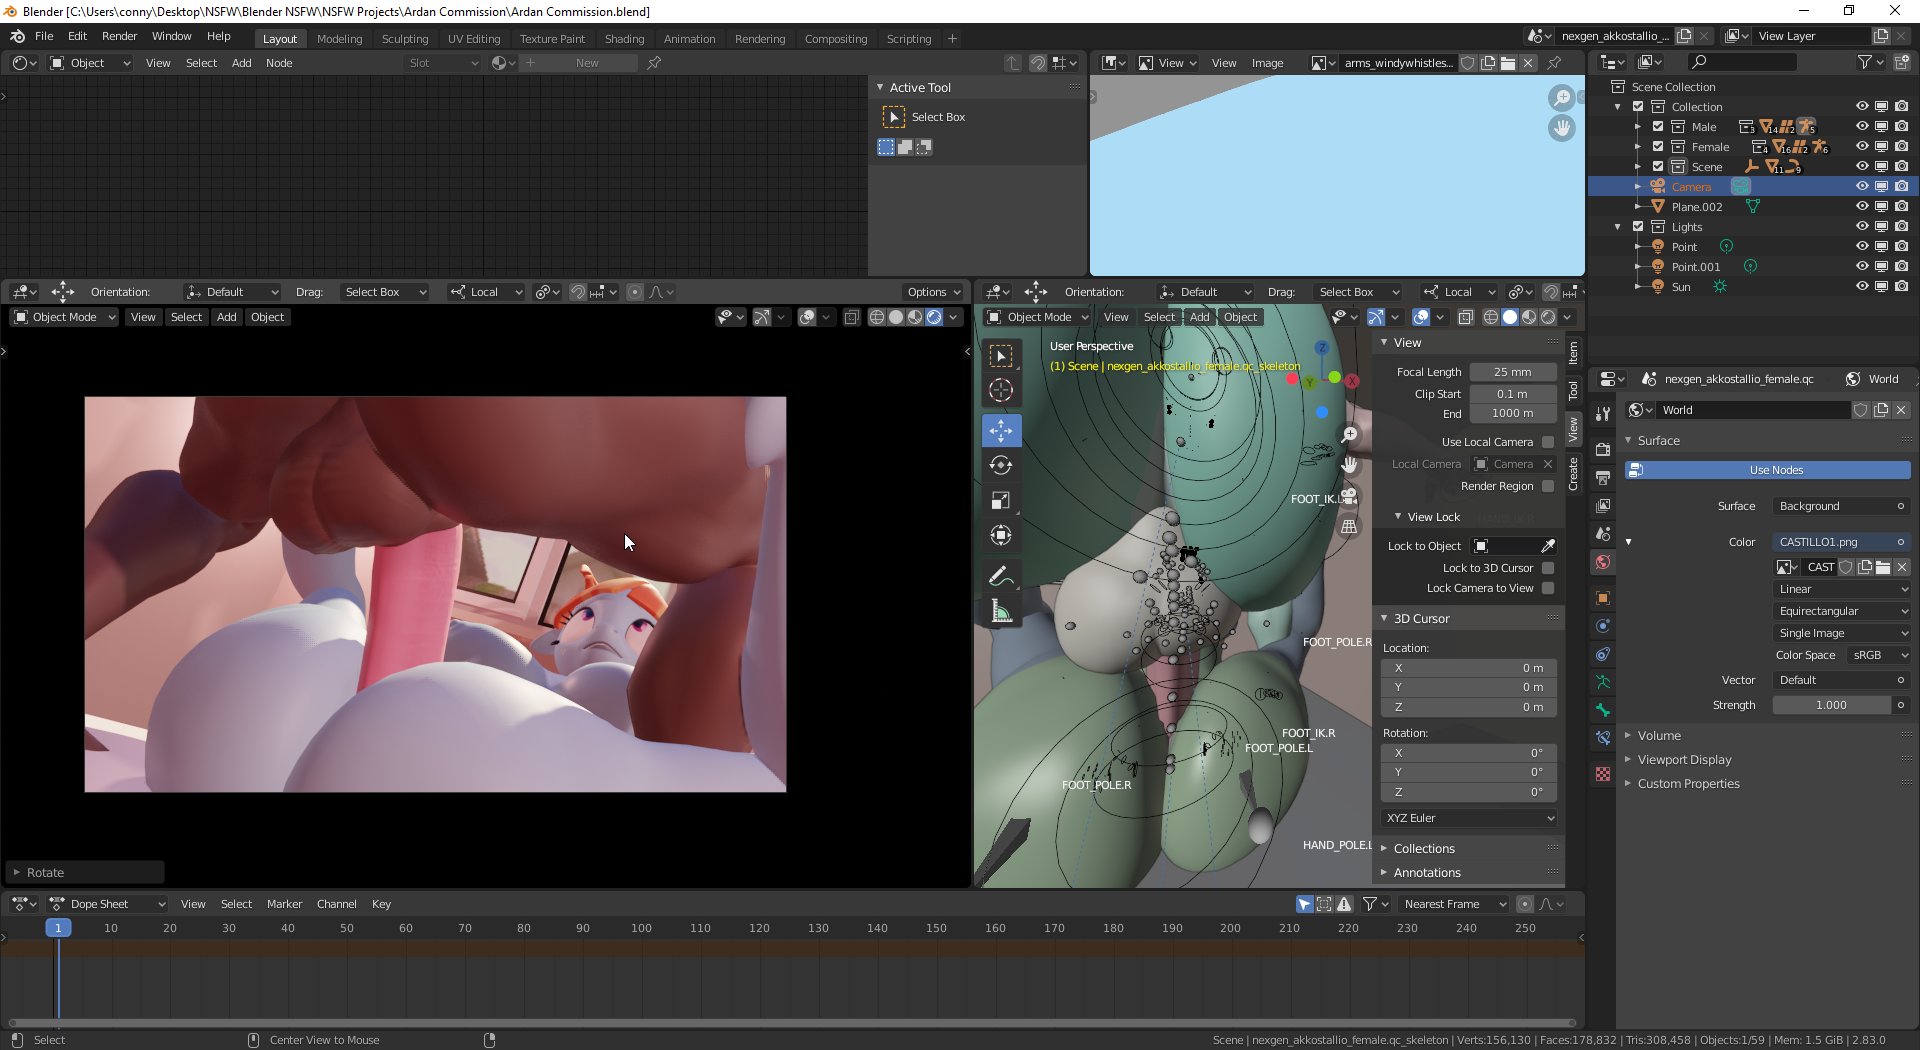Enable Lock Camera to View checkbox
1920x1050 pixels.
tap(1548, 588)
